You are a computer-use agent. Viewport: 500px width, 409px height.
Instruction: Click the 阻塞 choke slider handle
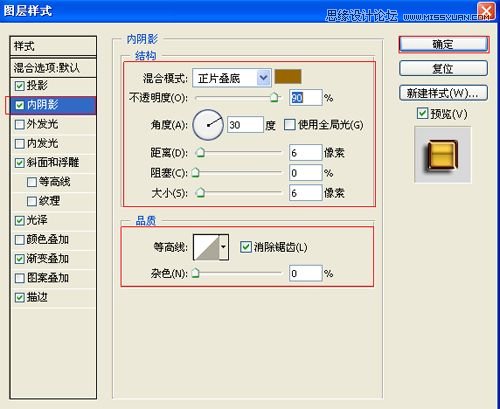(x=196, y=173)
